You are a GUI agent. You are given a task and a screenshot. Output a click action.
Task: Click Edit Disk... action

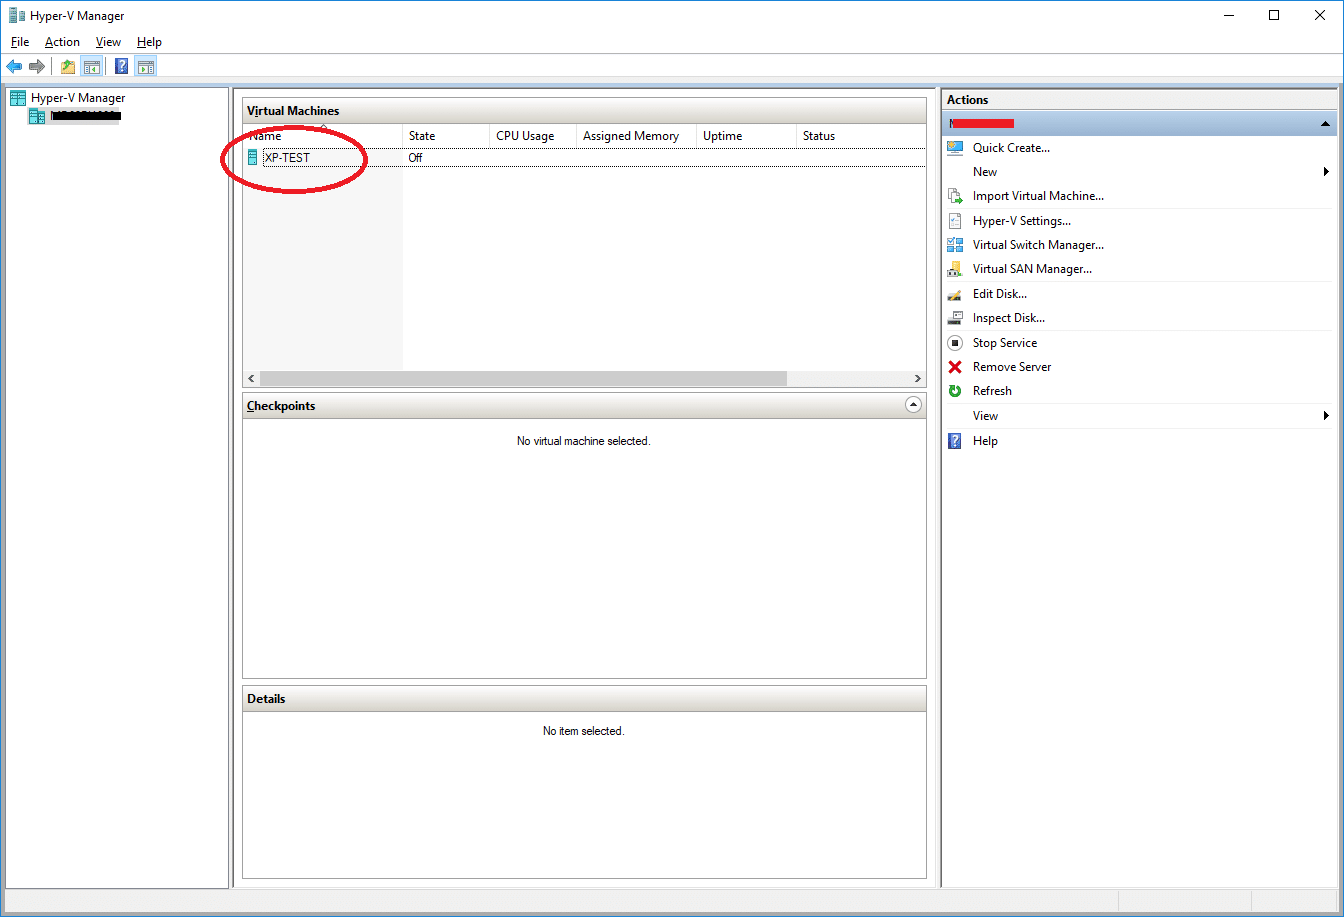pos(1000,294)
